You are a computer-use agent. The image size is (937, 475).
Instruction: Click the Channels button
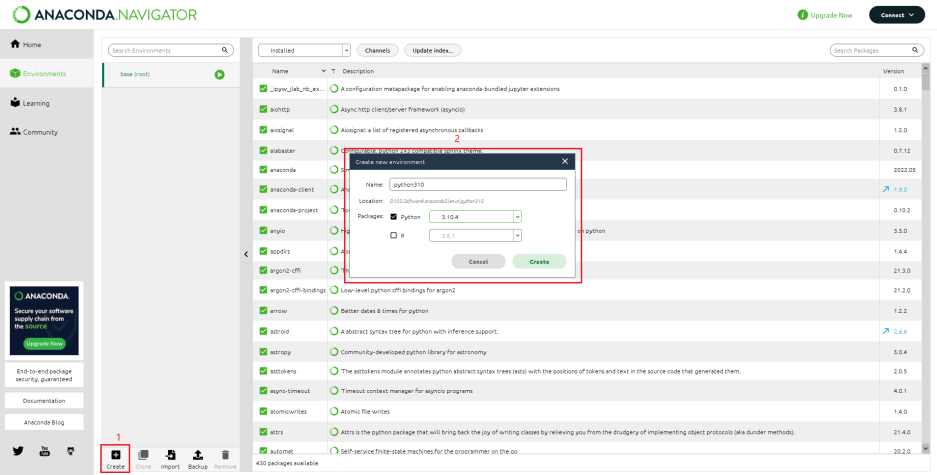[x=378, y=51]
